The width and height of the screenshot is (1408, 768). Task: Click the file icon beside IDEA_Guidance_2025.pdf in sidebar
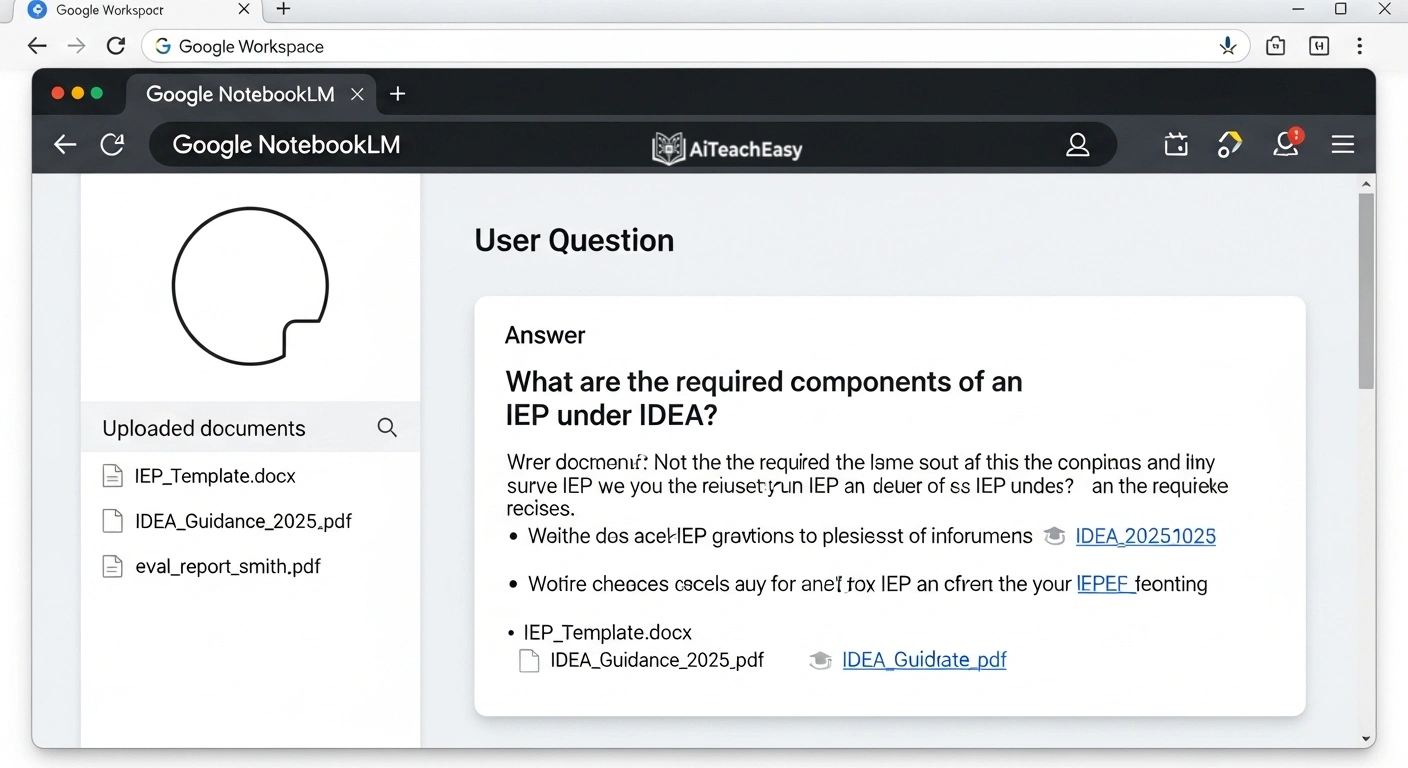[x=113, y=521]
